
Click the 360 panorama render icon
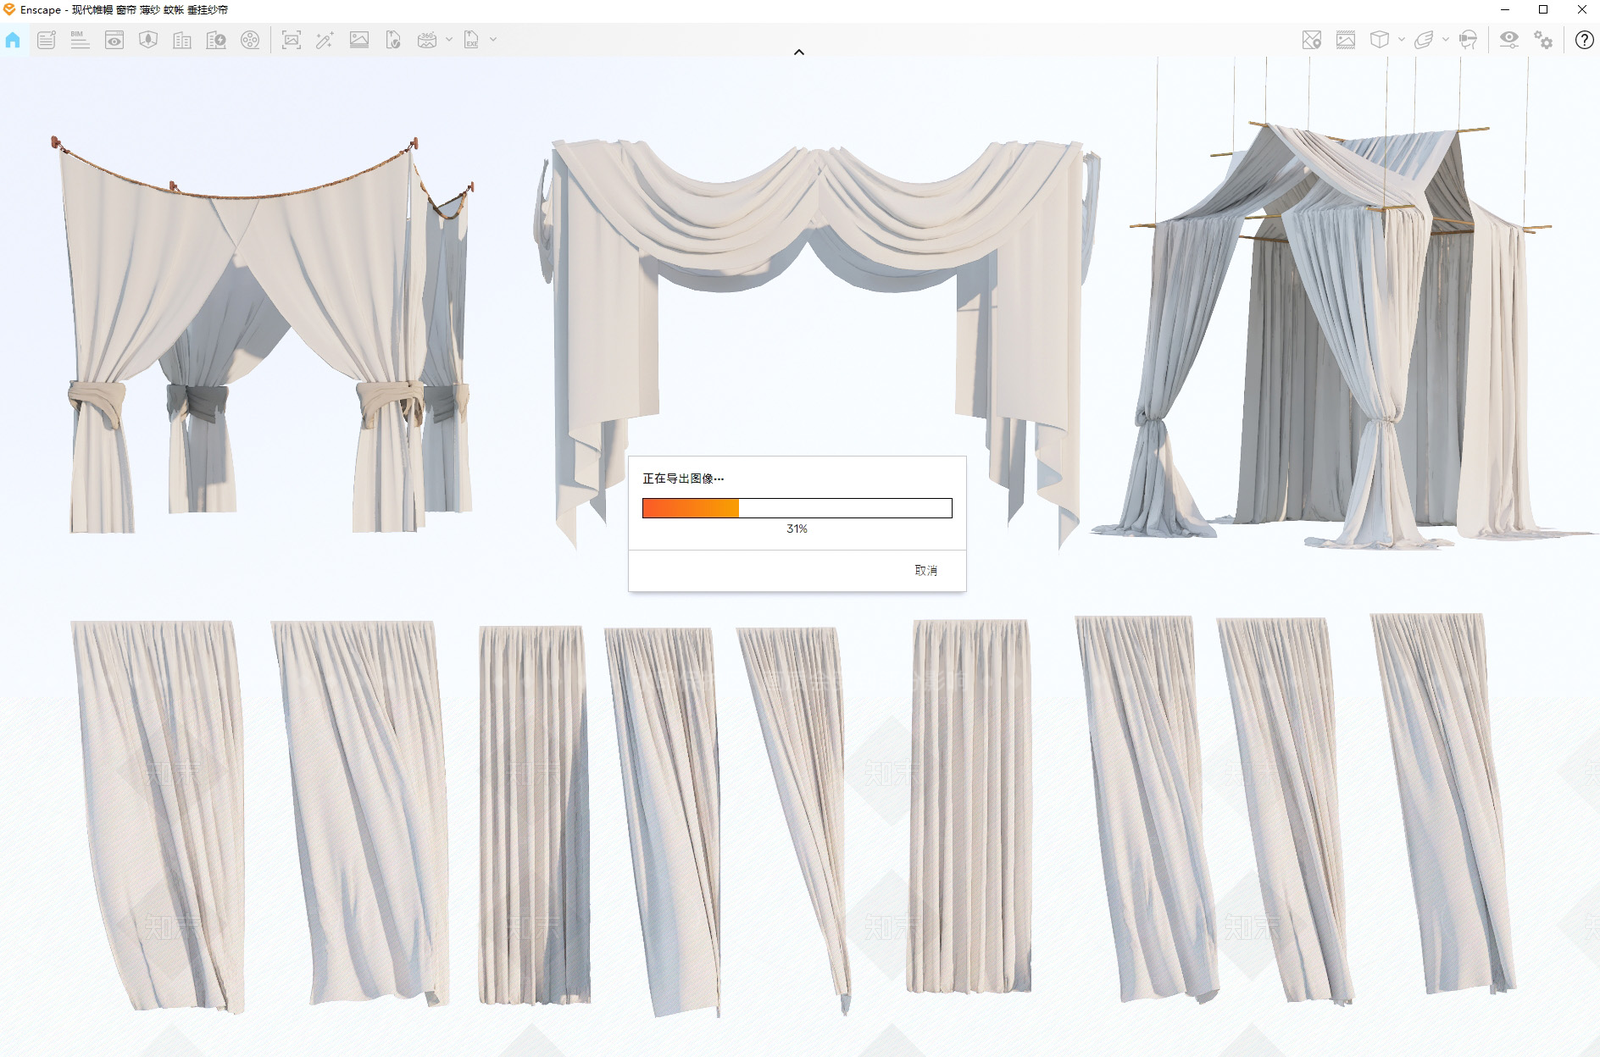click(x=427, y=40)
